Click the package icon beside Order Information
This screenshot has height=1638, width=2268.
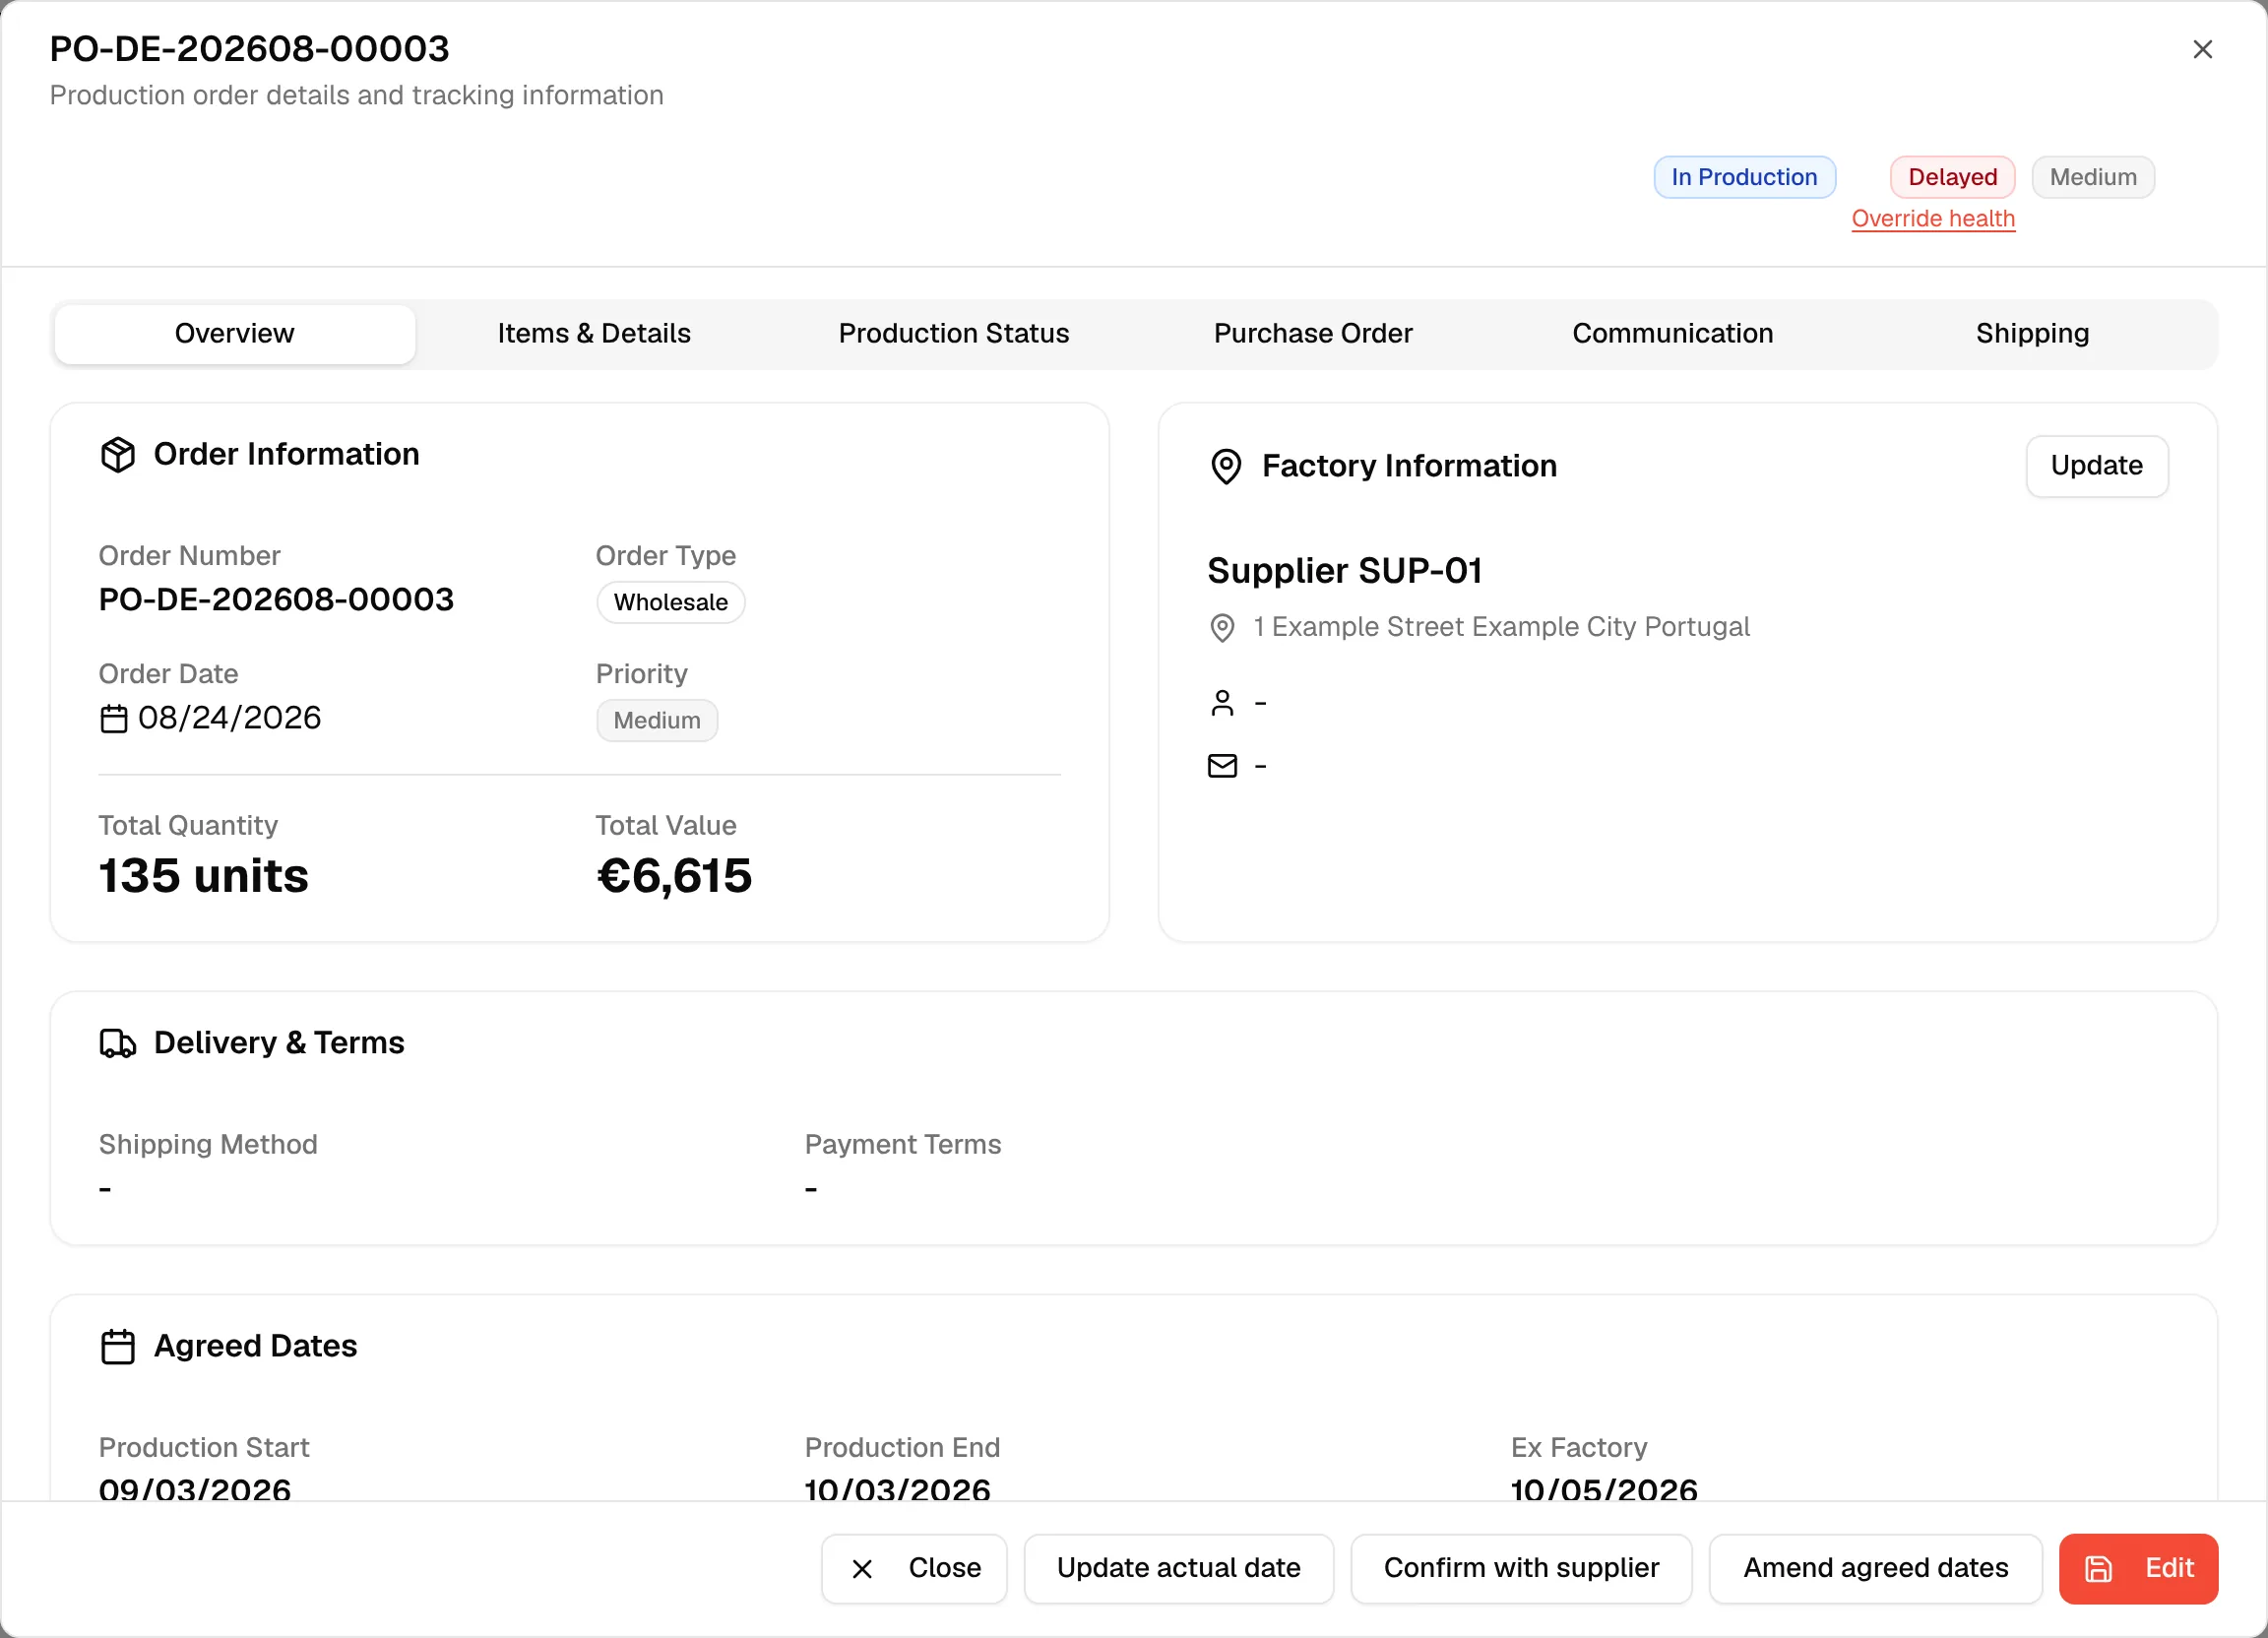118,455
